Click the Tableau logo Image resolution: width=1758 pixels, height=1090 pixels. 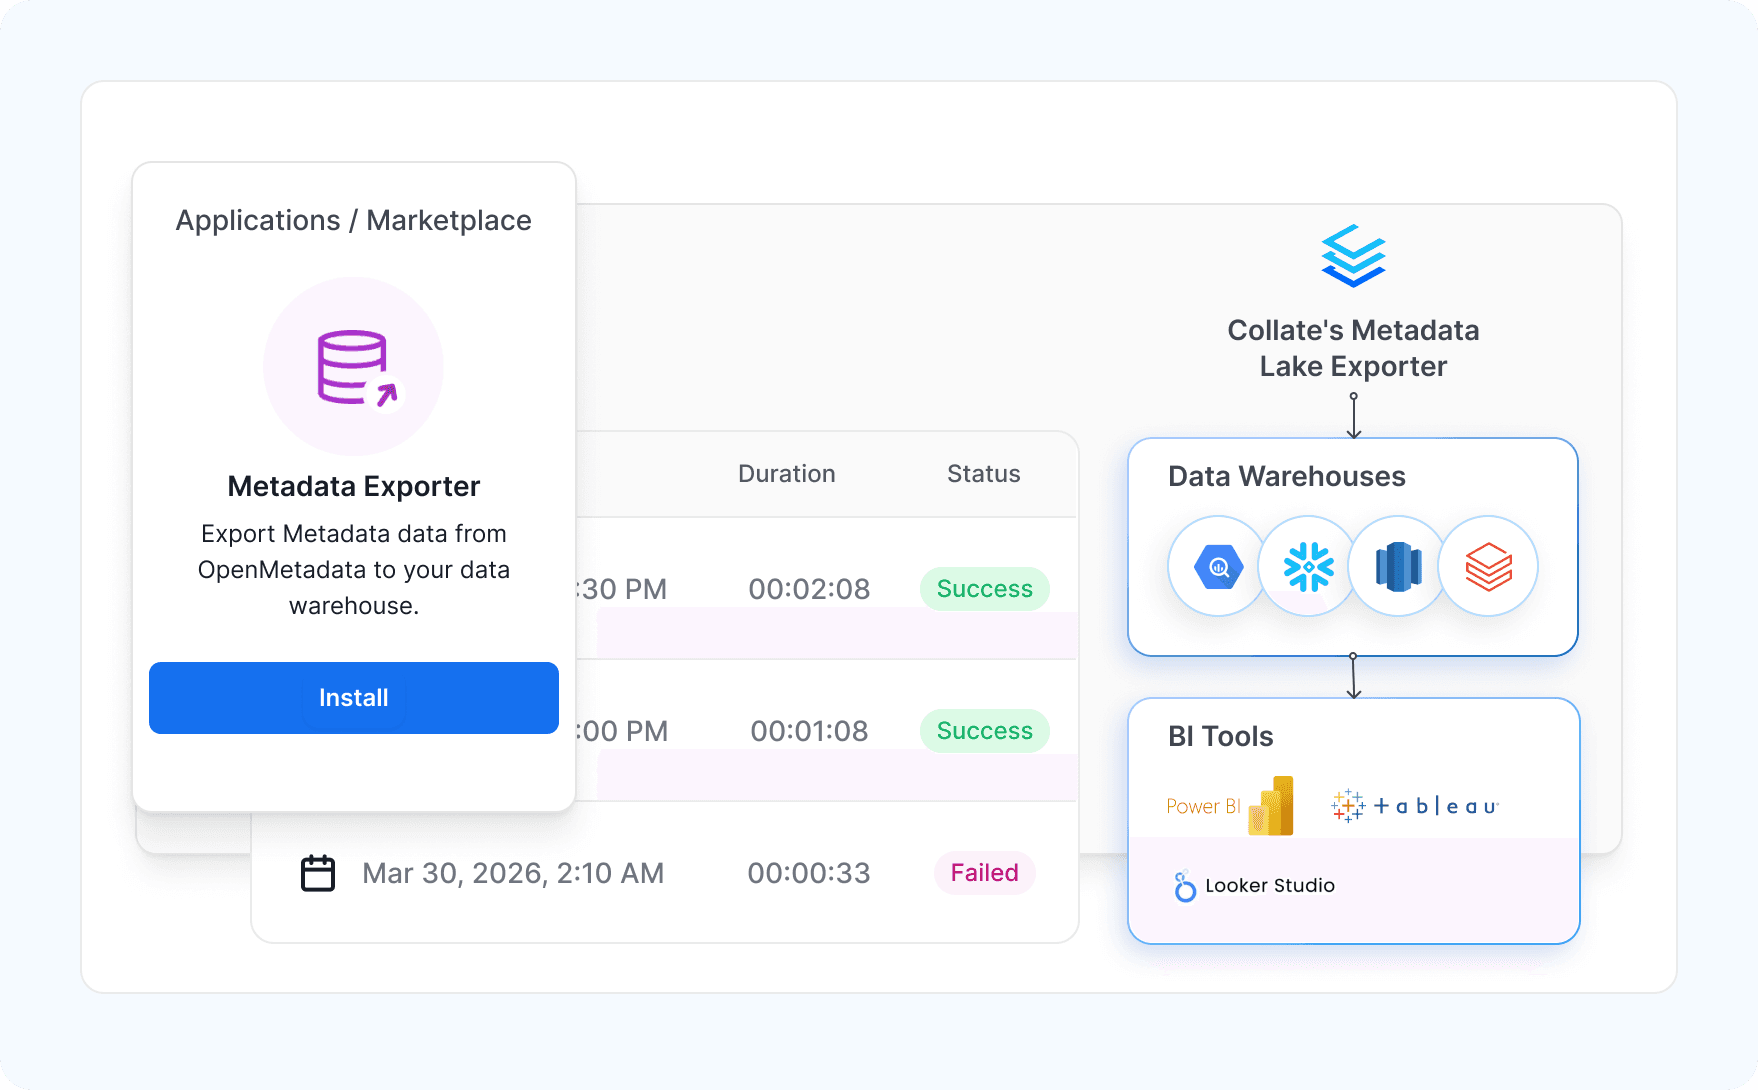[1415, 806]
